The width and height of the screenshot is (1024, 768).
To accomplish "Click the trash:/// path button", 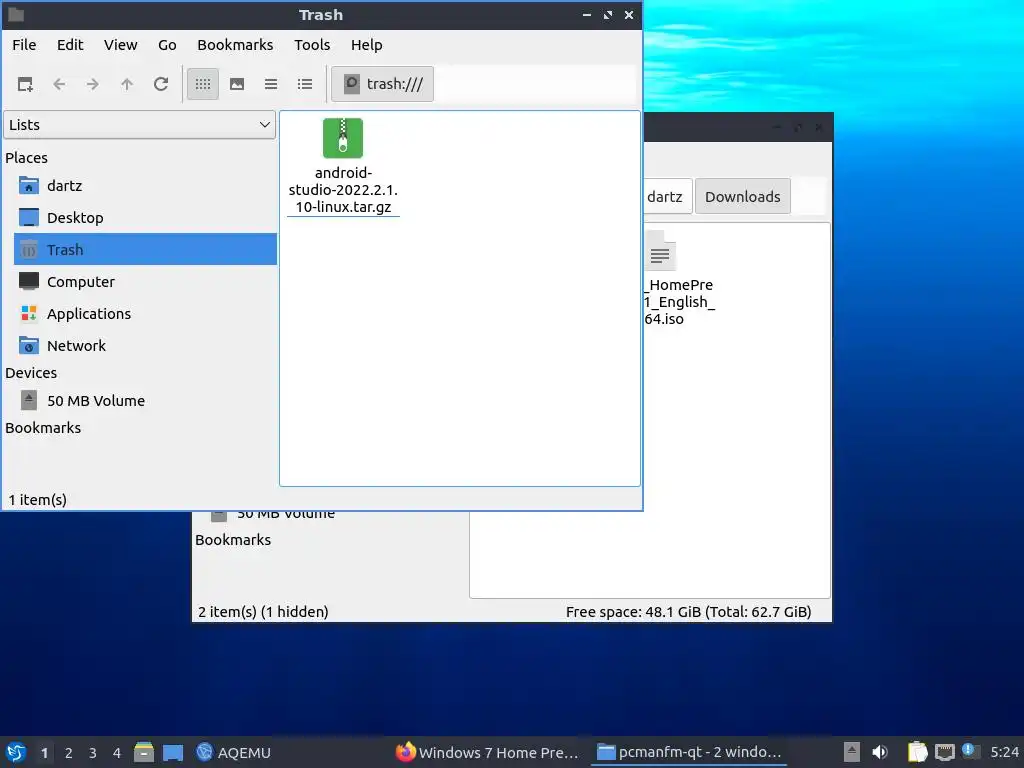I will click(x=383, y=84).
